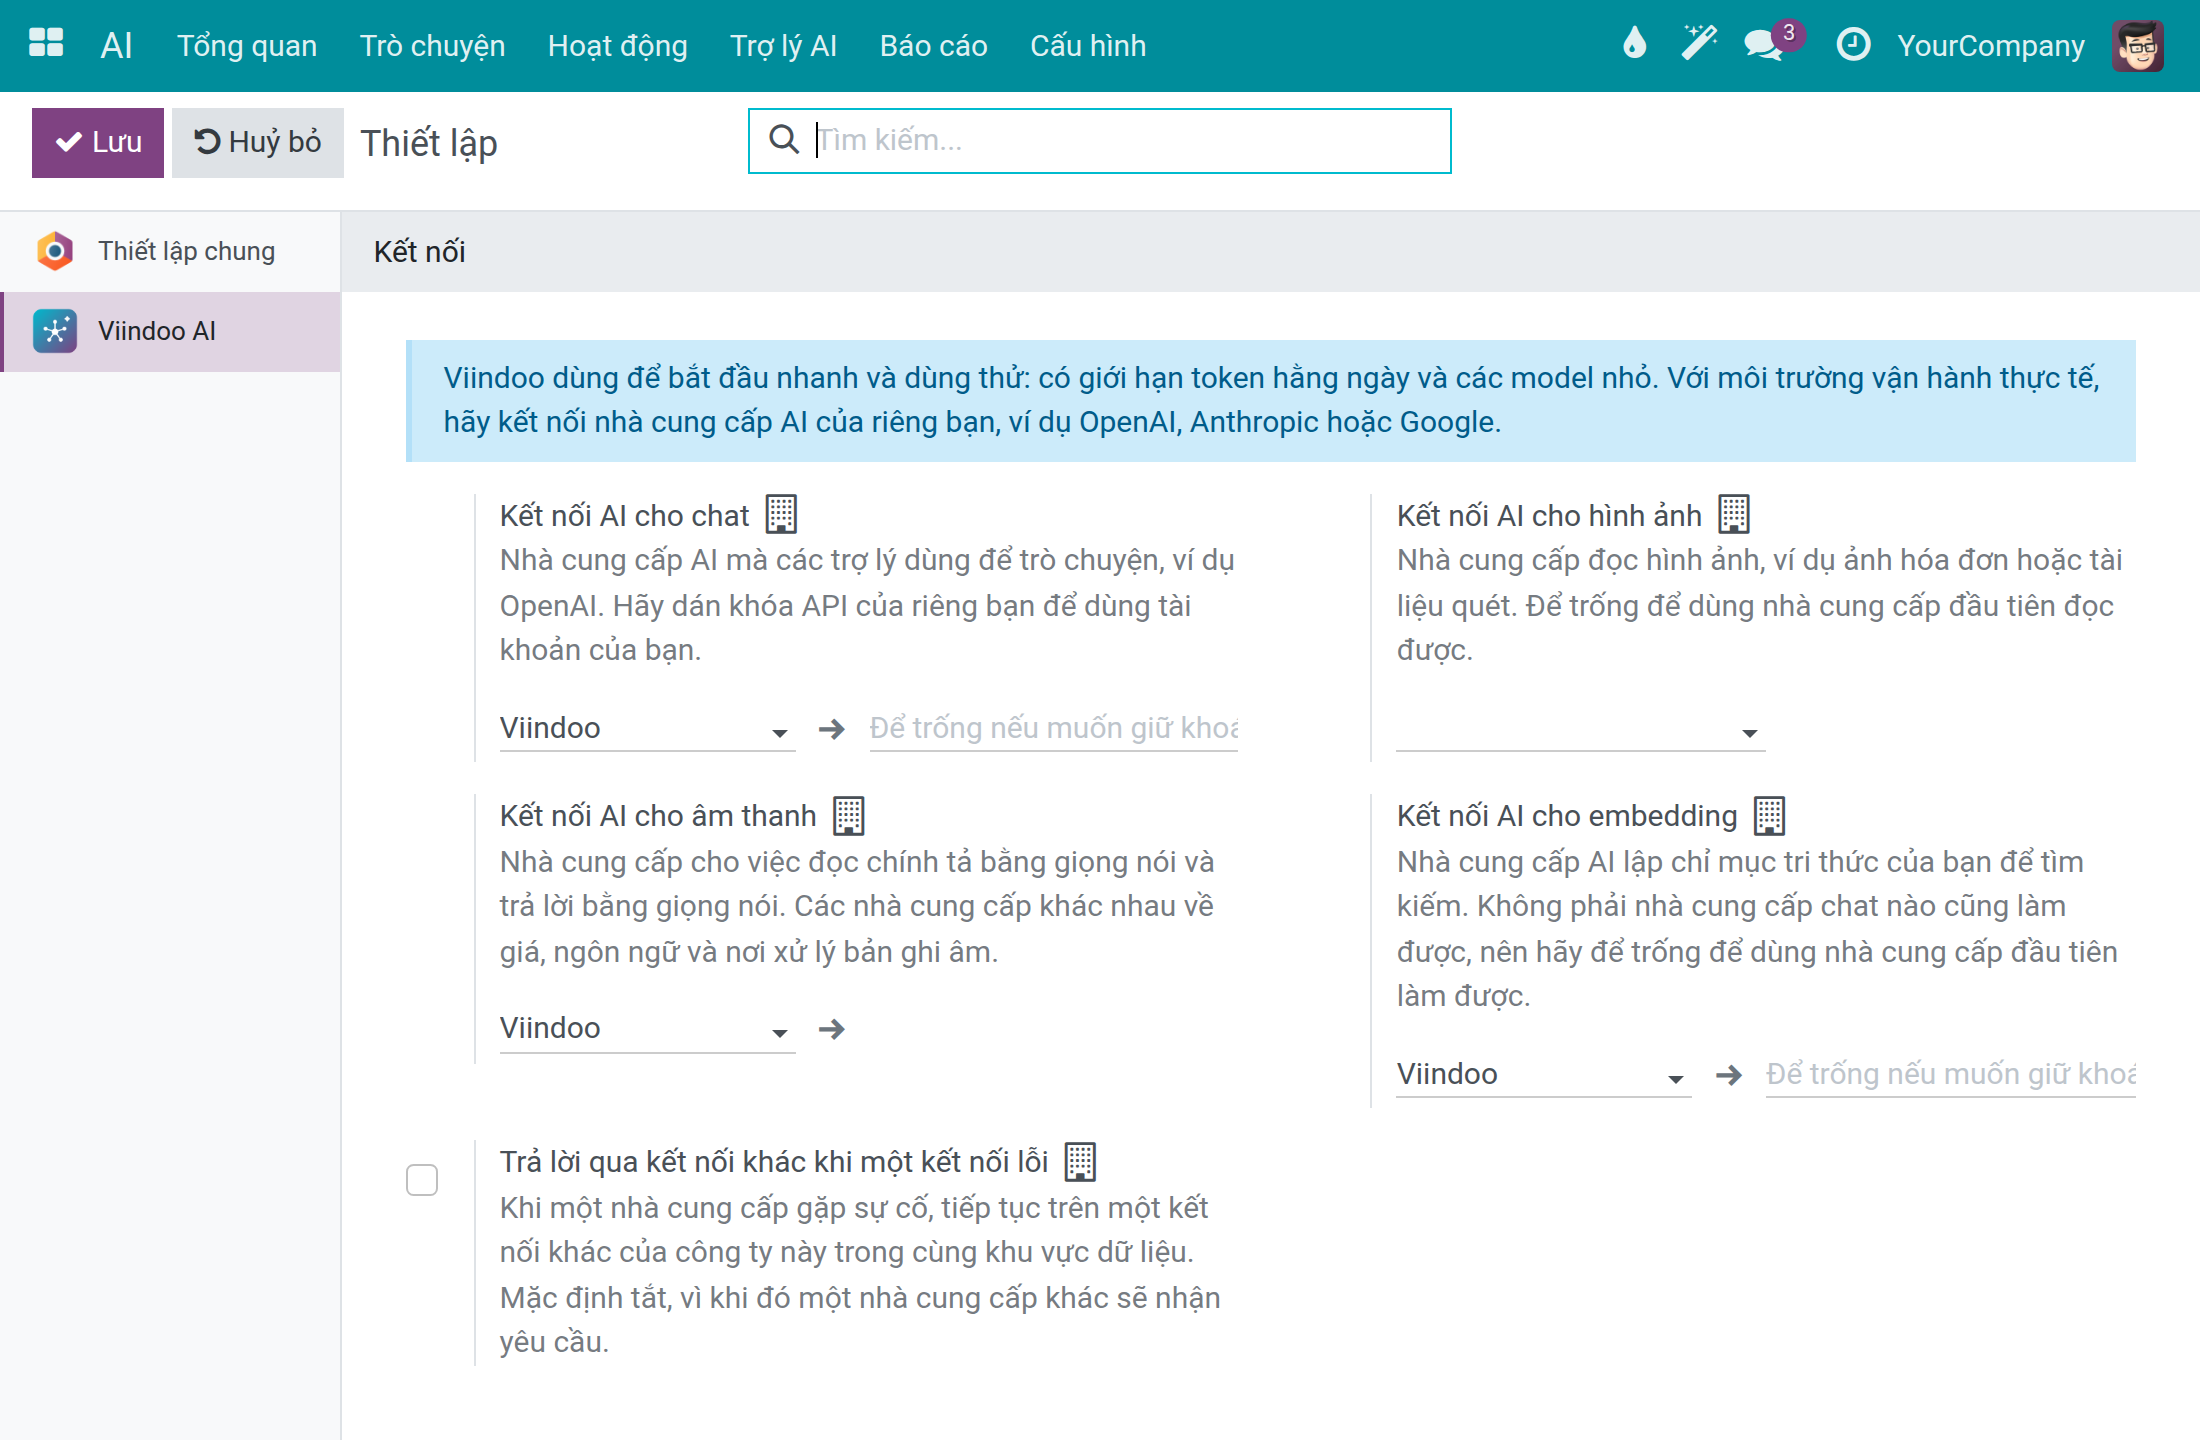Open the chat connection Viindoo dropdown
This screenshot has height=1440, width=2200.
coord(647,728)
